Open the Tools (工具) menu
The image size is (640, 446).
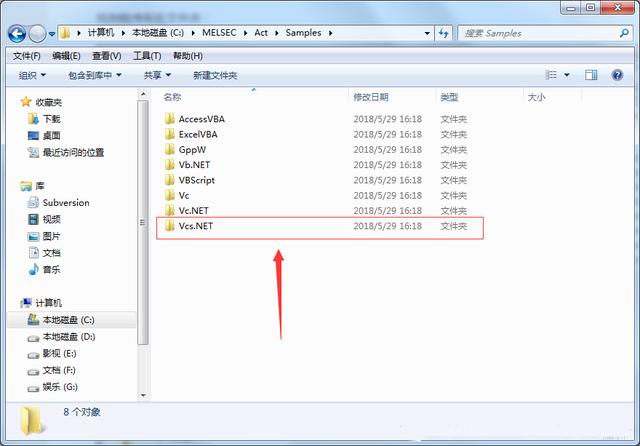pos(146,56)
